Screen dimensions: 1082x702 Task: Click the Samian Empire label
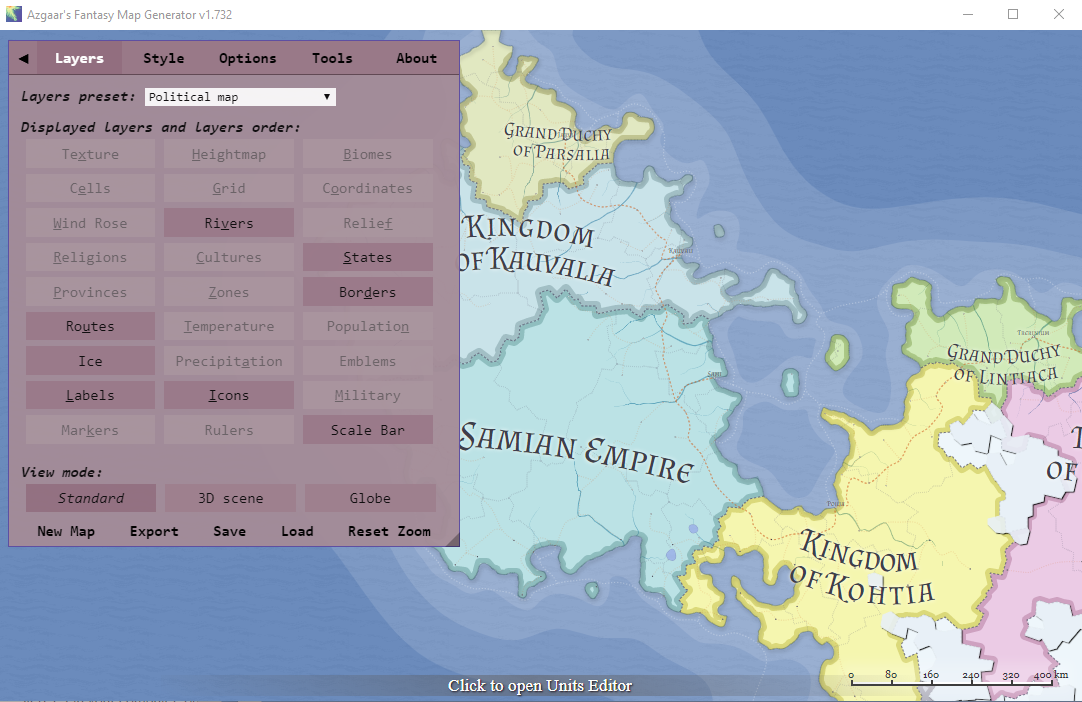click(576, 452)
